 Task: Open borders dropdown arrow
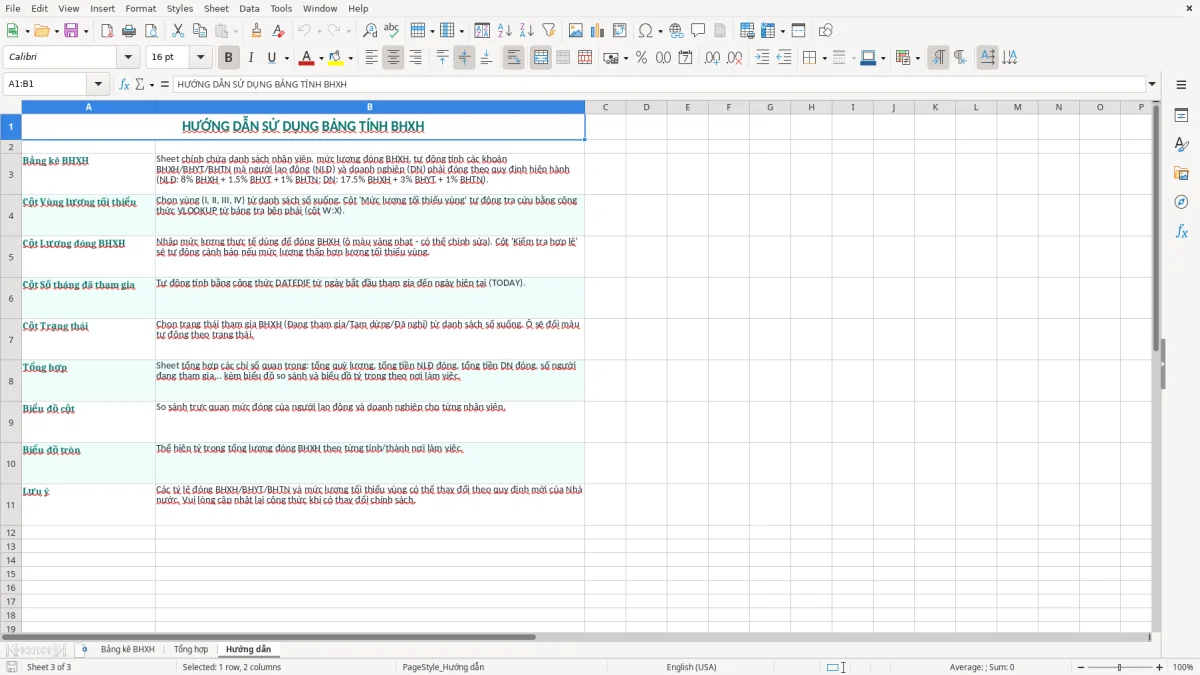coord(823,58)
